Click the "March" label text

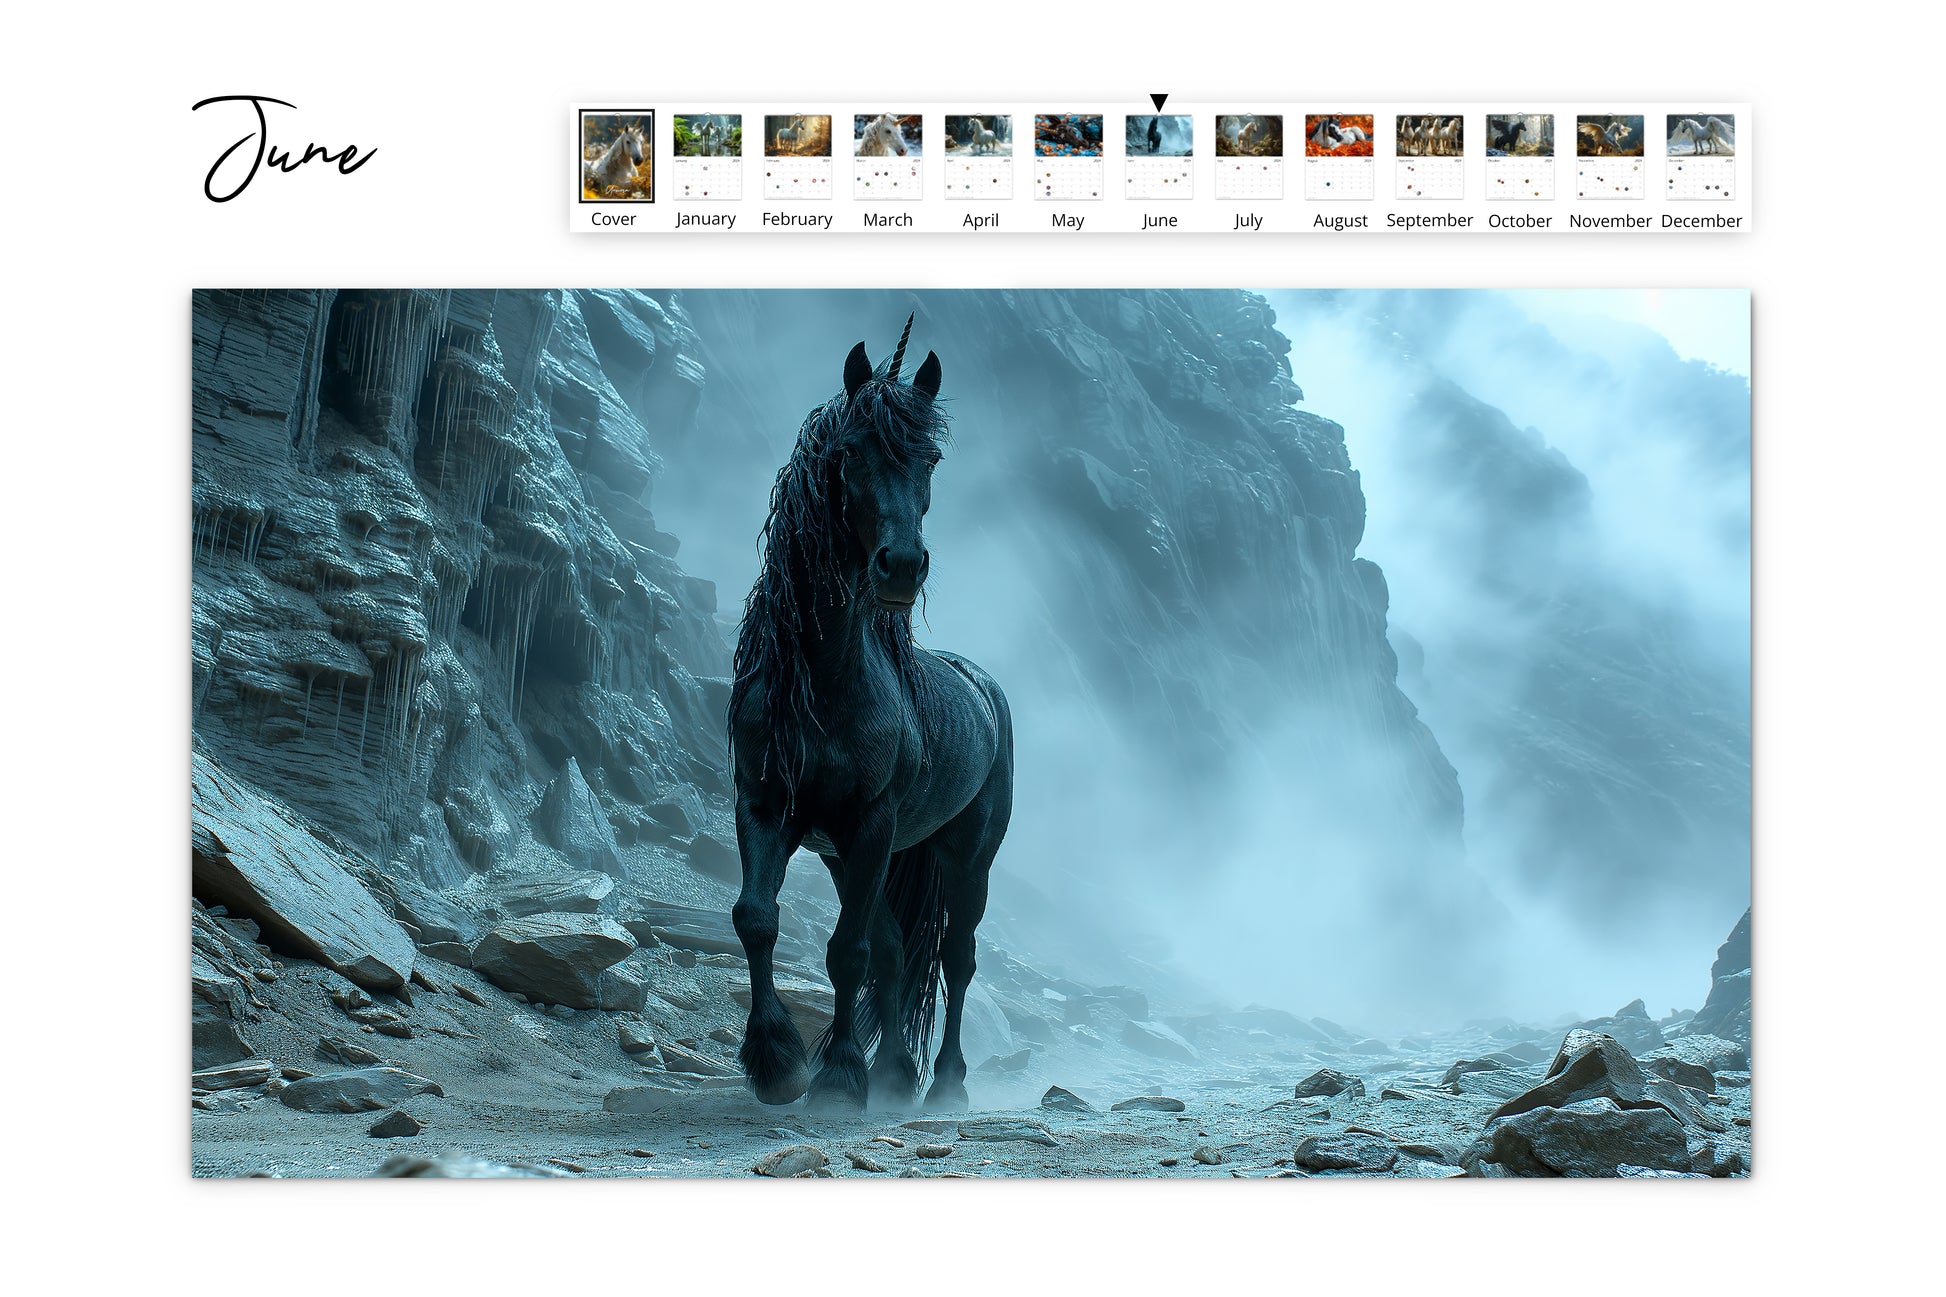click(888, 220)
